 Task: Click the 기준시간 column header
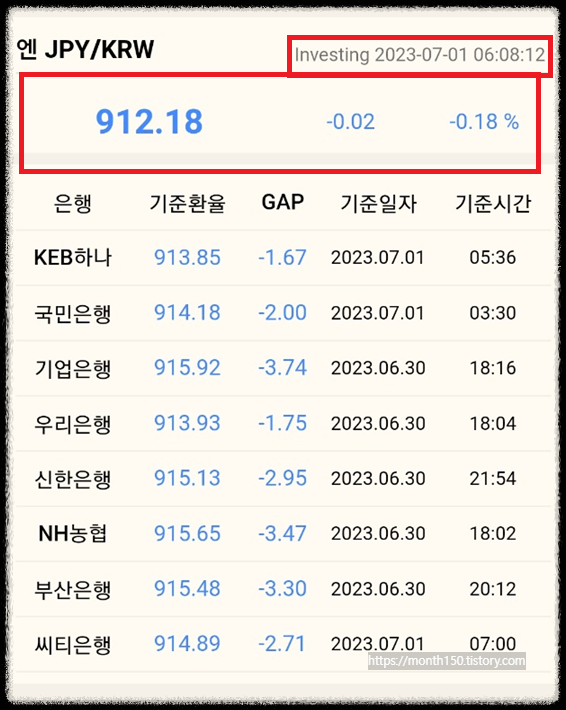click(493, 203)
